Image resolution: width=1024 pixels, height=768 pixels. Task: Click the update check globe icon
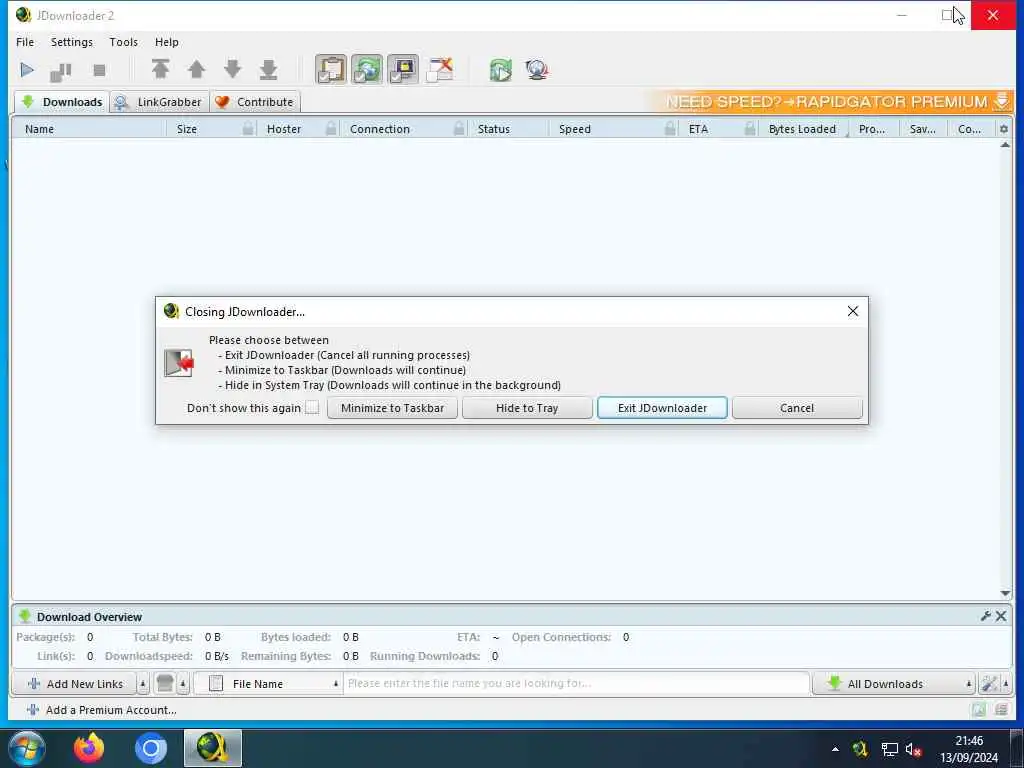pyautogui.click(x=537, y=70)
